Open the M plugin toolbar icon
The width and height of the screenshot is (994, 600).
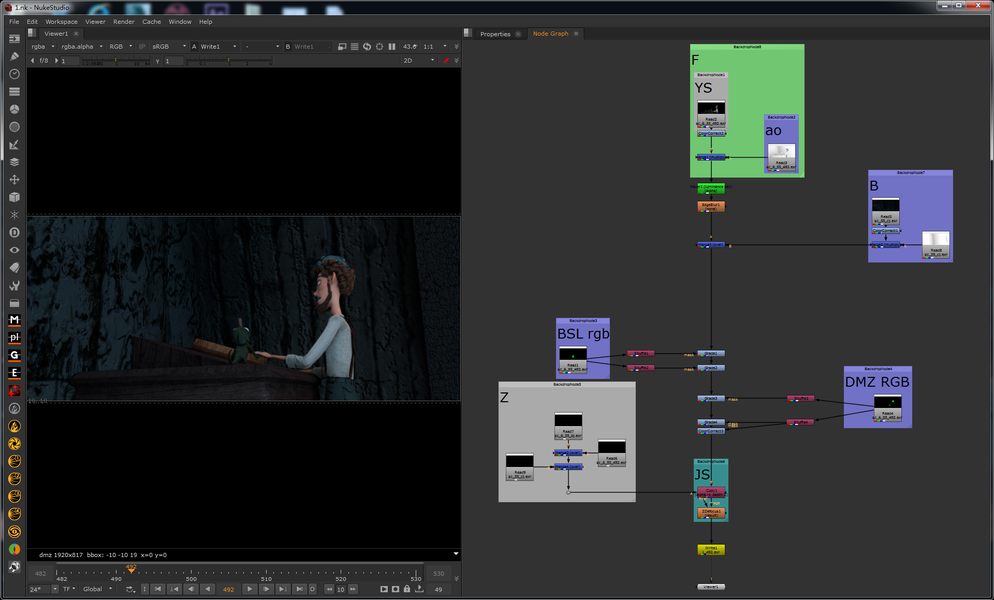(14, 320)
